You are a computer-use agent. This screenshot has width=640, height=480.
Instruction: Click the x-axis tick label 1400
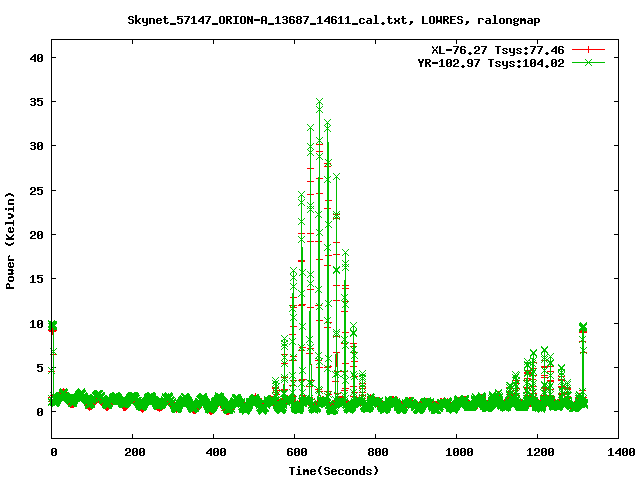pos(621,452)
